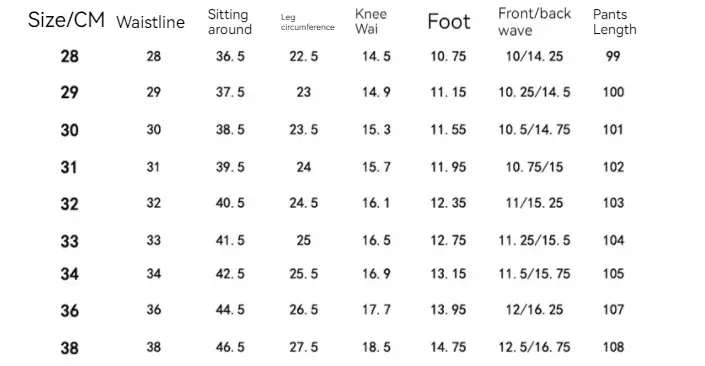705x366 pixels.
Task: Click the Knee Wai header
Action: [371, 21]
